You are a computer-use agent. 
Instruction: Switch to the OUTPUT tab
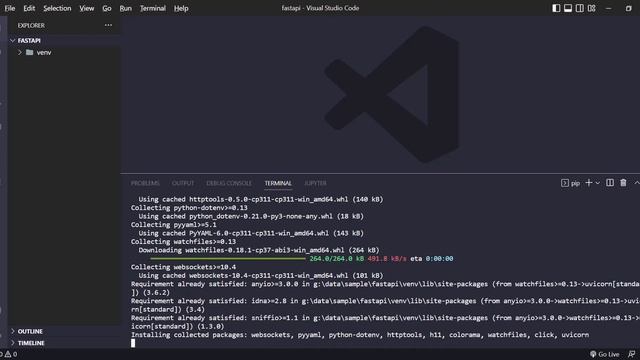pos(183,183)
